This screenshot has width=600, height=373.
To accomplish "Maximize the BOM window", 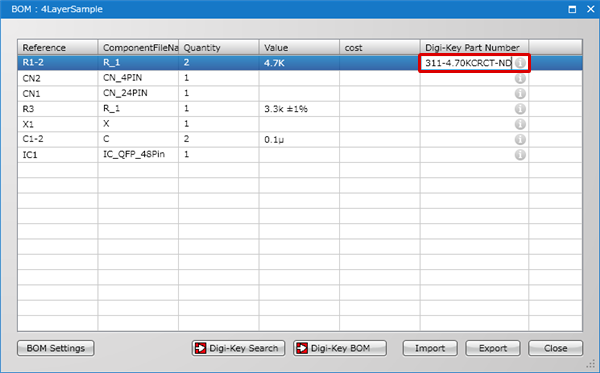I will point(572,9).
